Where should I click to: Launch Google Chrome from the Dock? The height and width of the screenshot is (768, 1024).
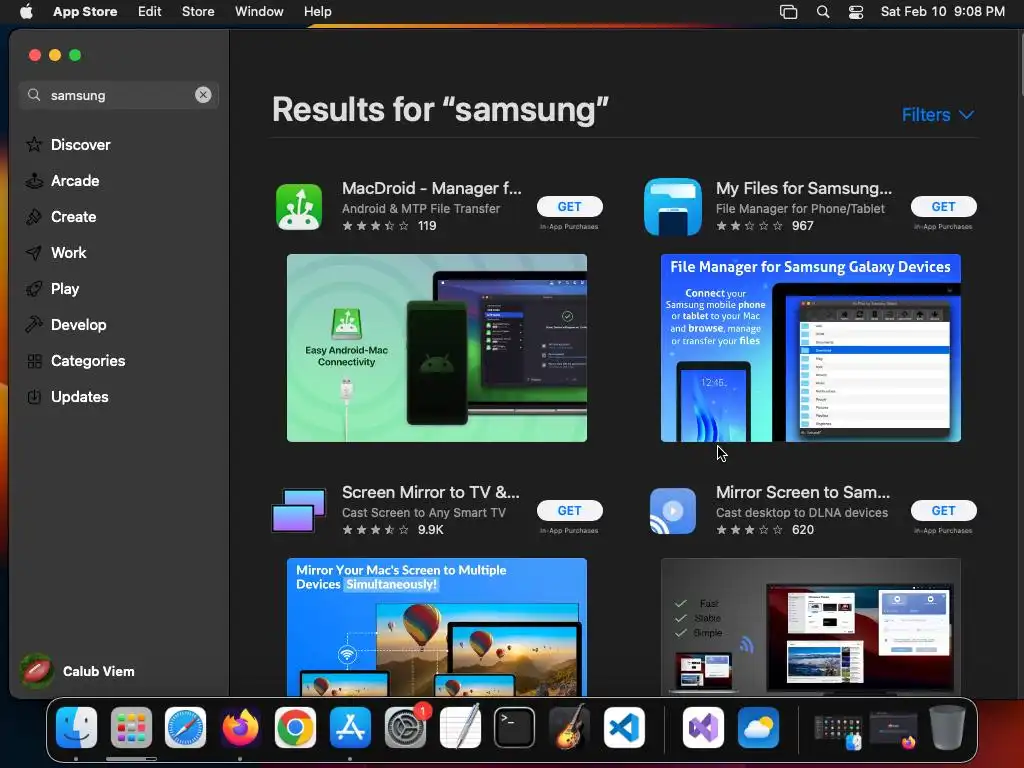click(295, 728)
